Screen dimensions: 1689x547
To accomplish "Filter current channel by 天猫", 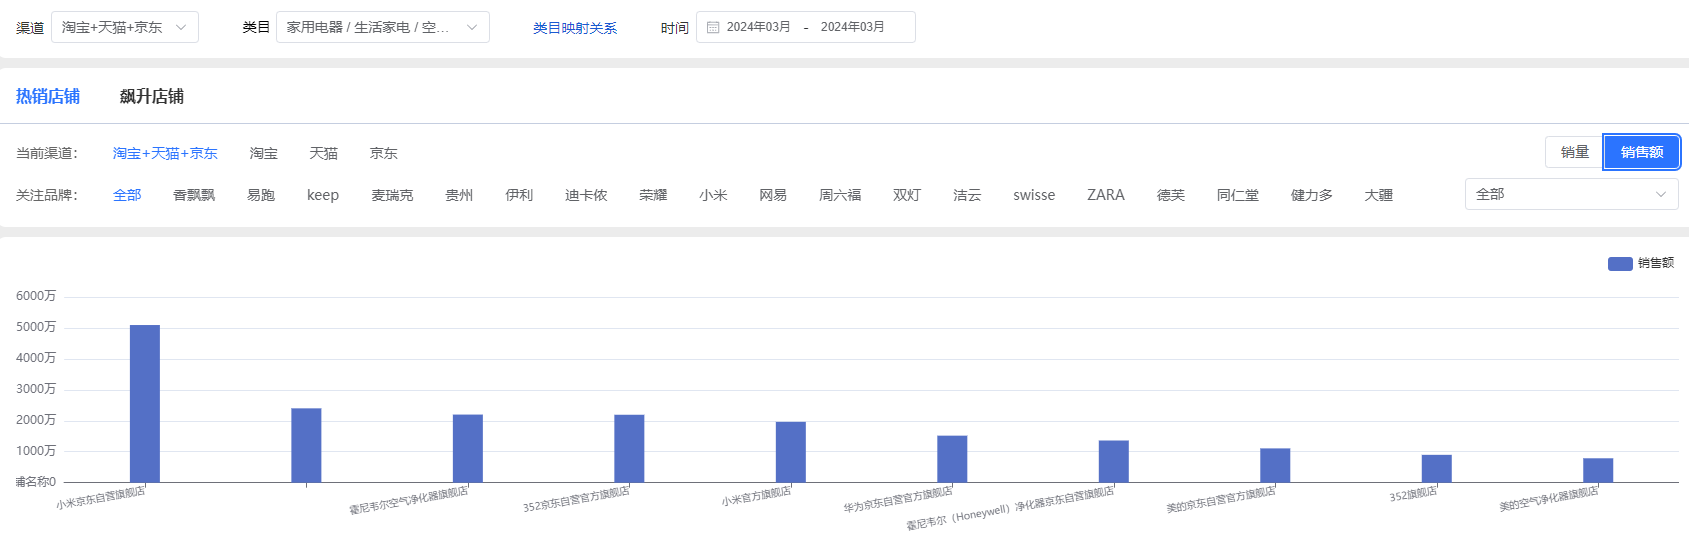I will click(324, 153).
